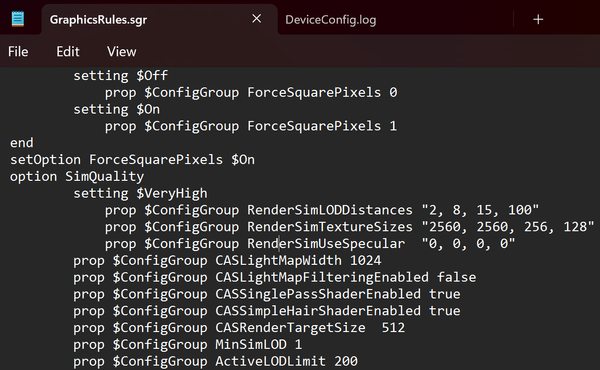Click the CASSinglePassShaderEnabled true value
This screenshot has height=370, width=600.
[x=445, y=294]
